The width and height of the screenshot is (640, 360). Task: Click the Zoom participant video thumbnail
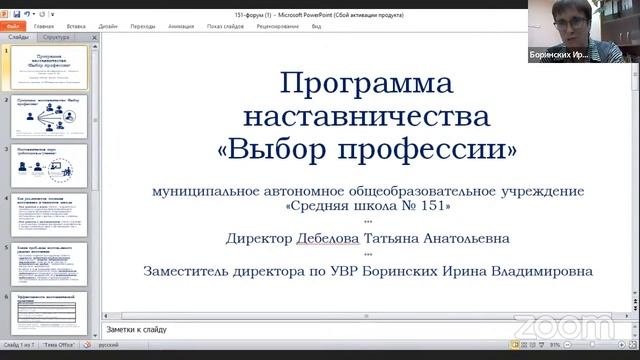click(x=584, y=31)
